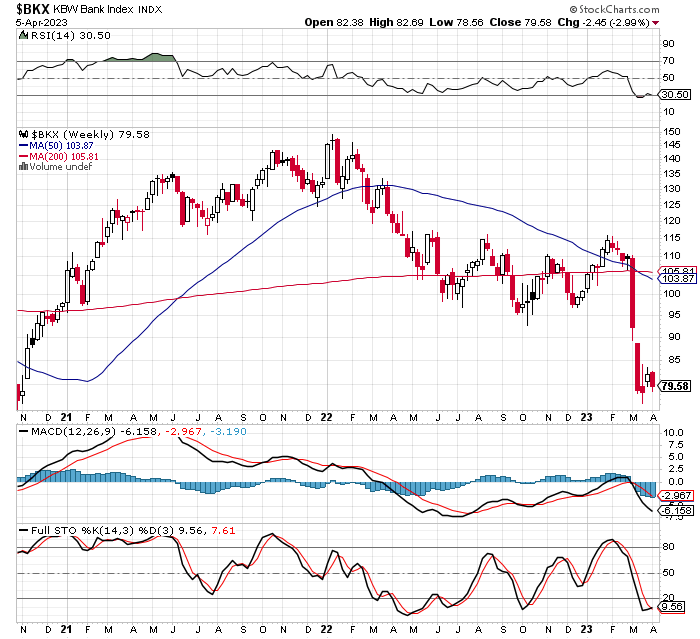Click the Close 79.58 header value
The height and width of the screenshot is (639, 700).
tap(520, 22)
